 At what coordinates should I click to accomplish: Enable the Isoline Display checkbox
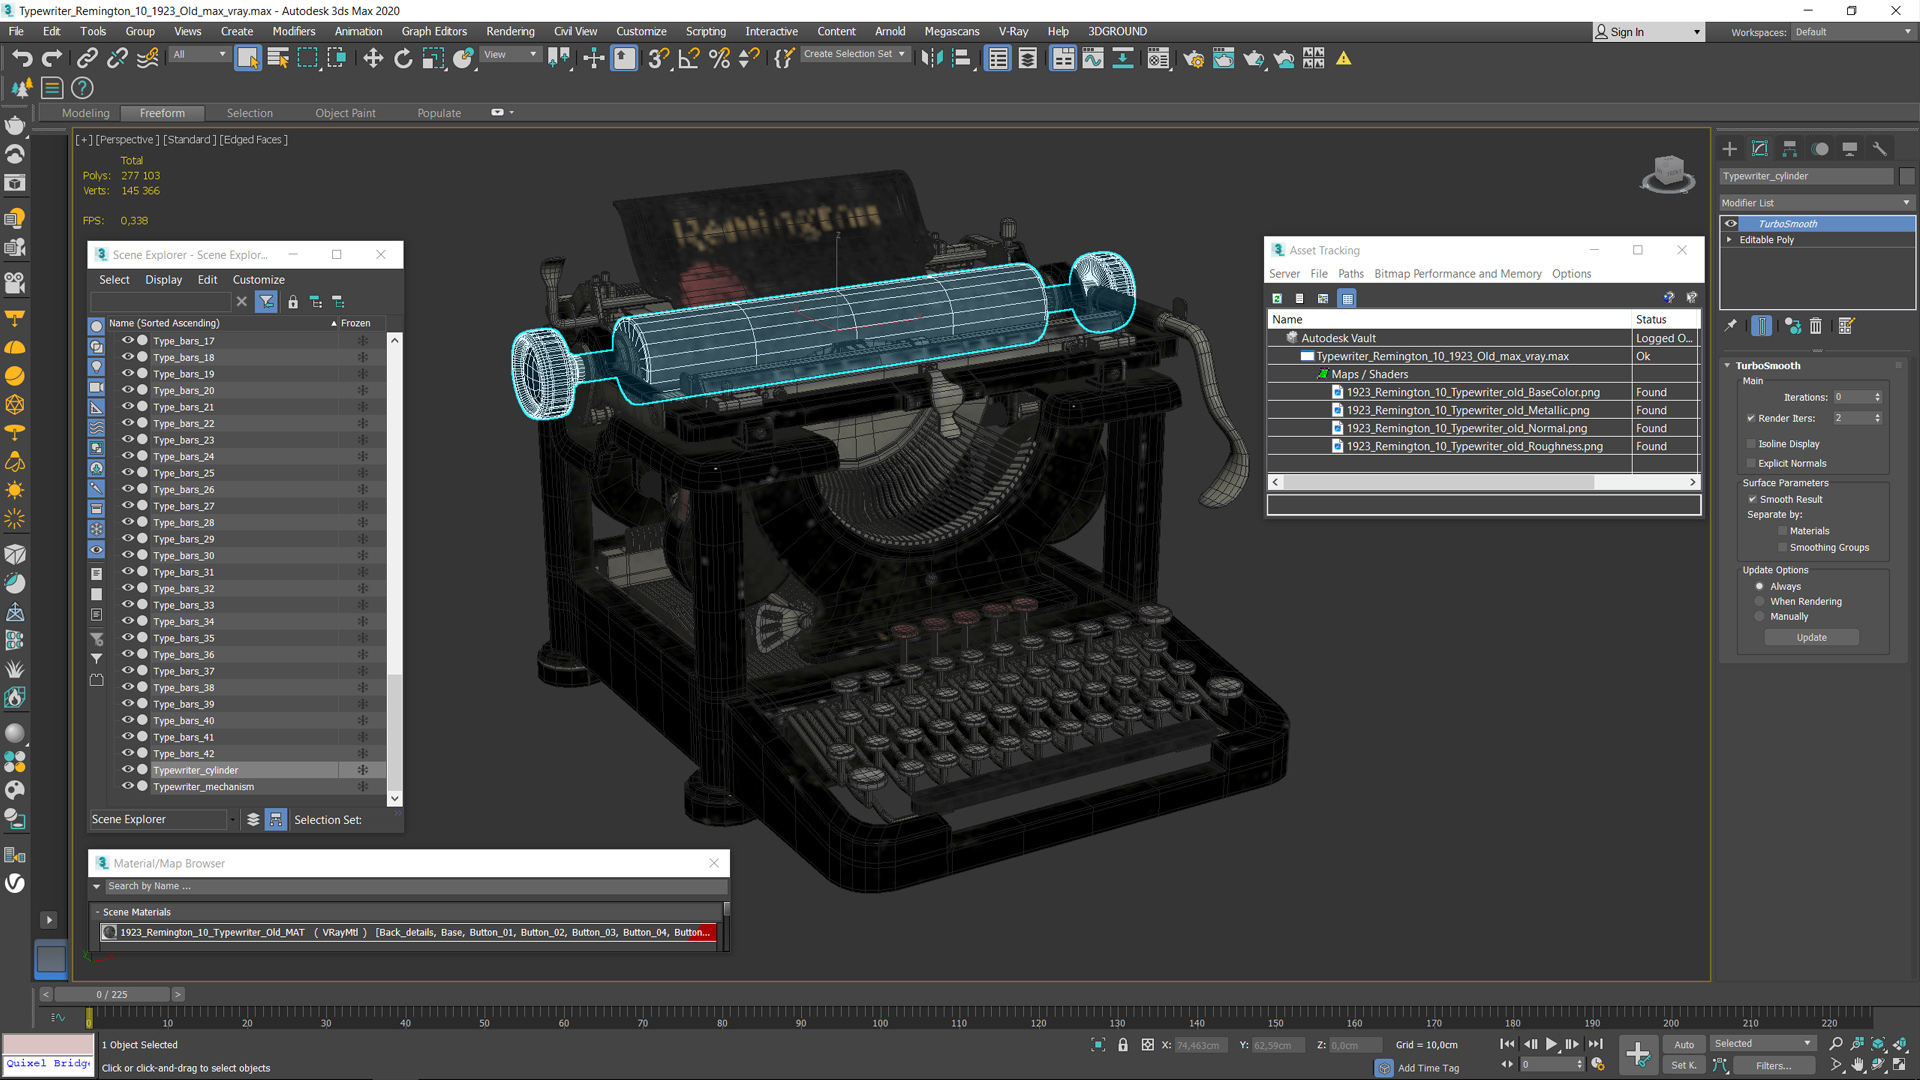tap(1751, 444)
